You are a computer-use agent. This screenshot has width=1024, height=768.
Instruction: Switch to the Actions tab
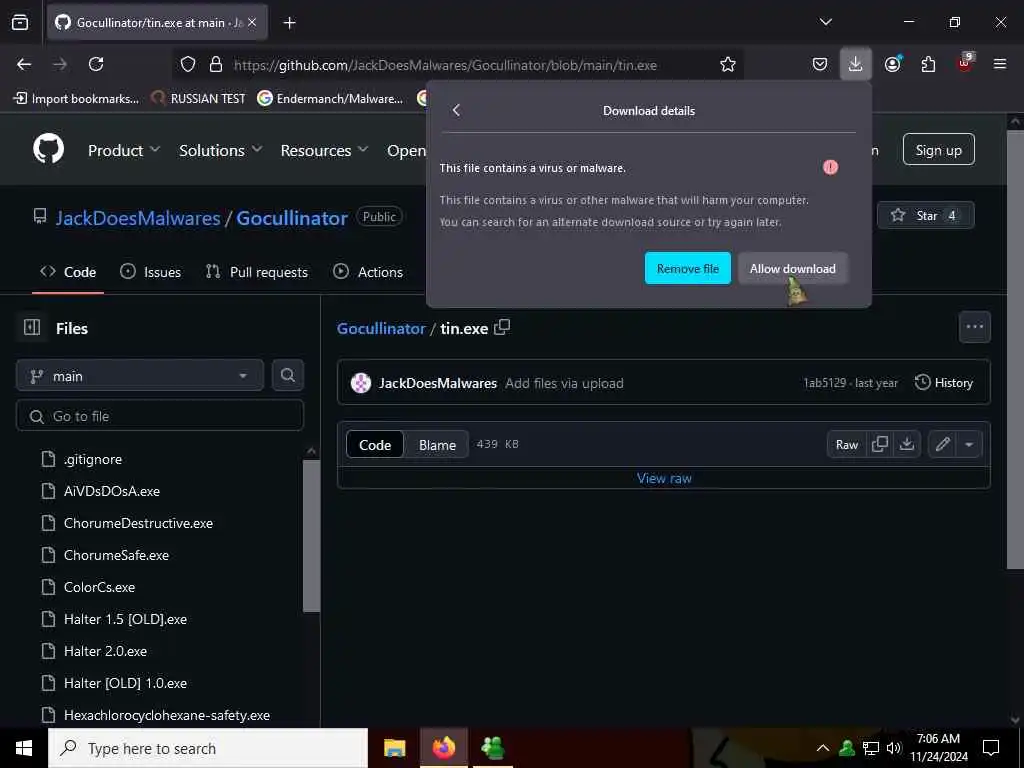[x=368, y=272]
